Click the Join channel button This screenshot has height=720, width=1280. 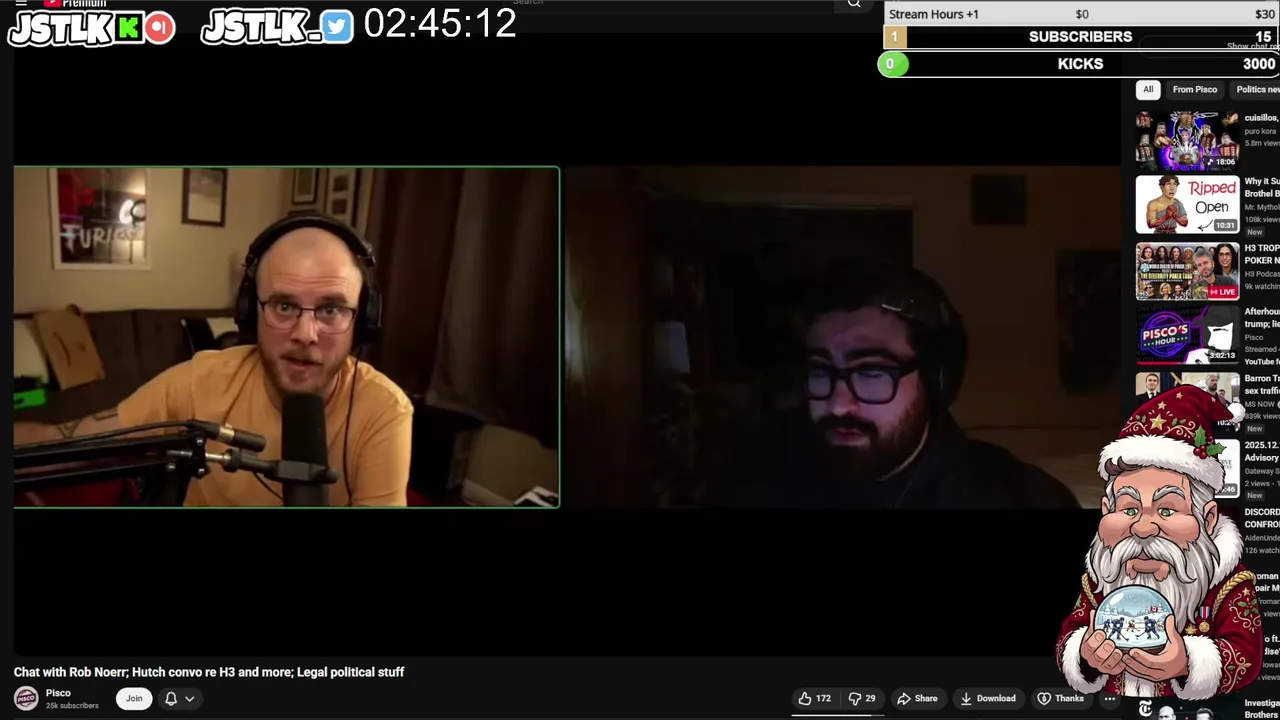click(134, 698)
